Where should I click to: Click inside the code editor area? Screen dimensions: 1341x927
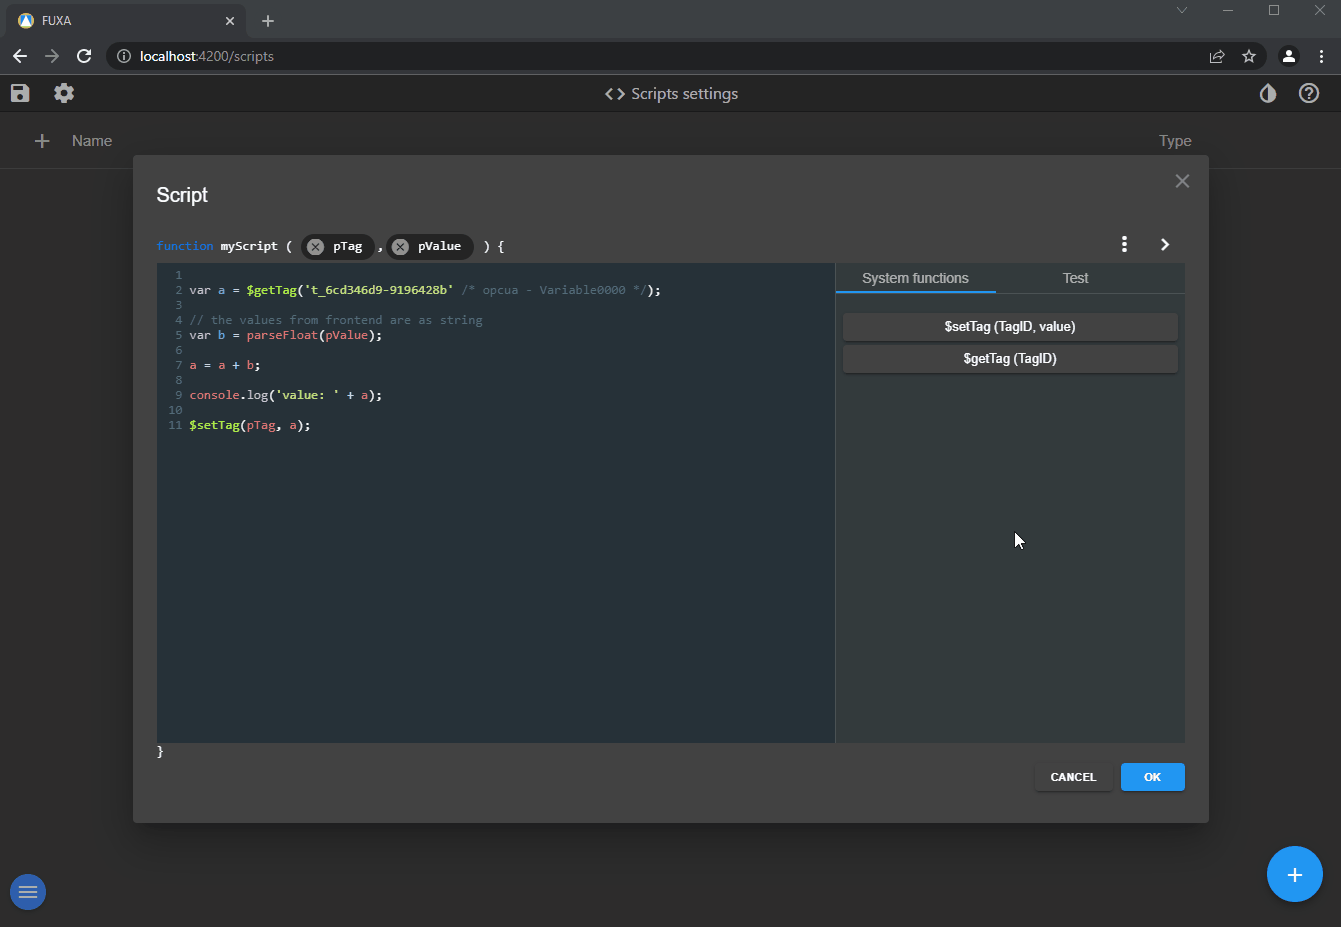click(x=495, y=560)
